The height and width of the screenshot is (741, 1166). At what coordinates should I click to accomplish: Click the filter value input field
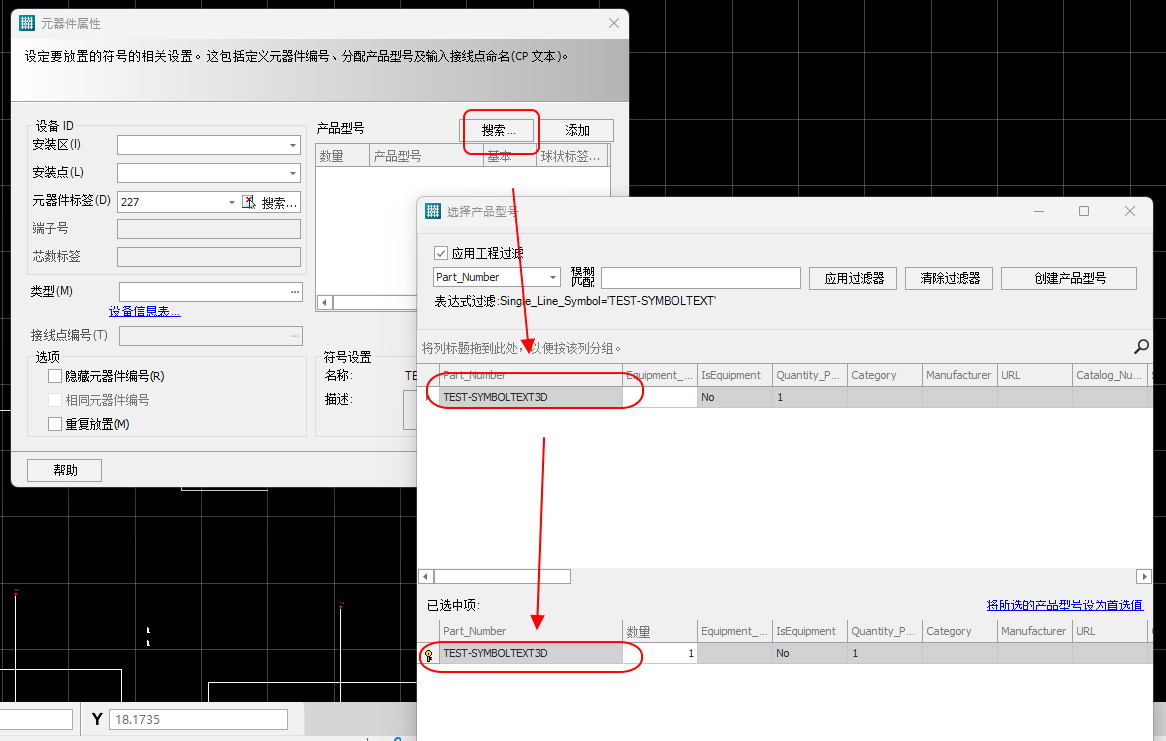coord(700,278)
